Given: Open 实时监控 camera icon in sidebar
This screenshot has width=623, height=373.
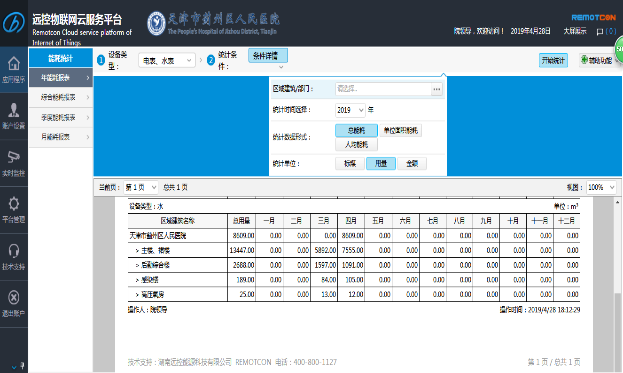Looking at the screenshot, I should 14,157.
